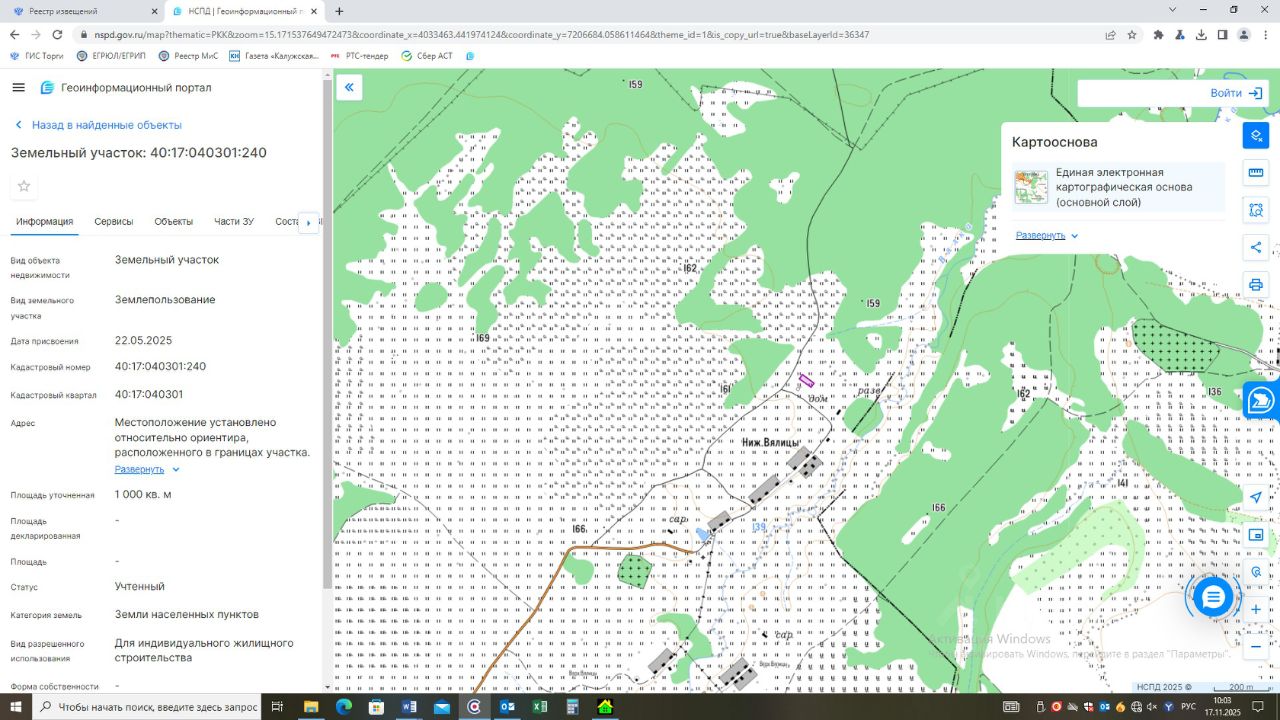Image resolution: width=1280 pixels, height=720 pixels.
Task: Toggle the browser side panel
Action: tap(1222, 34)
